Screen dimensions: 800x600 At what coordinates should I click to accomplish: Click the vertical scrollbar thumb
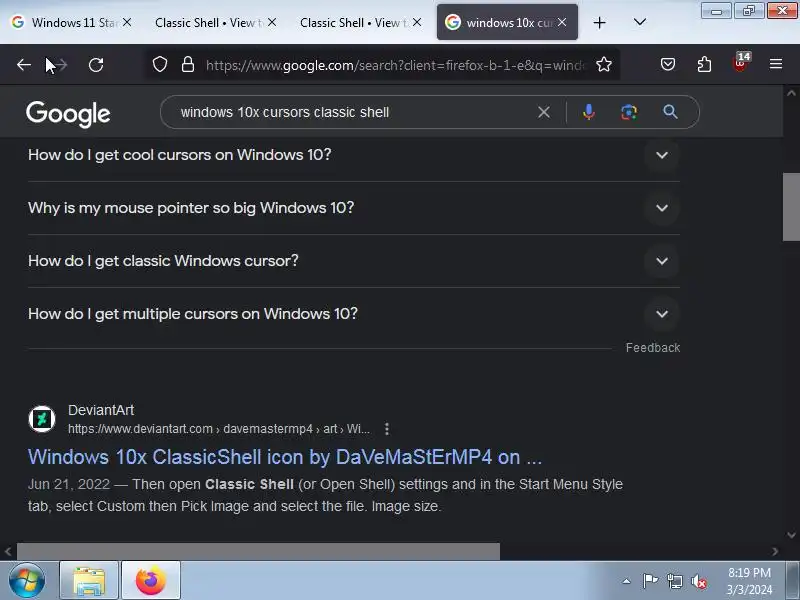click(791, 207)
